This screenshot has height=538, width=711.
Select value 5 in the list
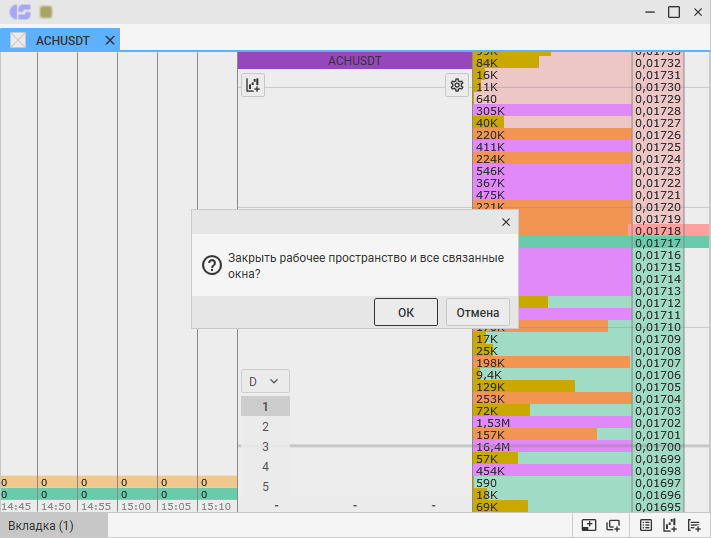coord(265,486)
